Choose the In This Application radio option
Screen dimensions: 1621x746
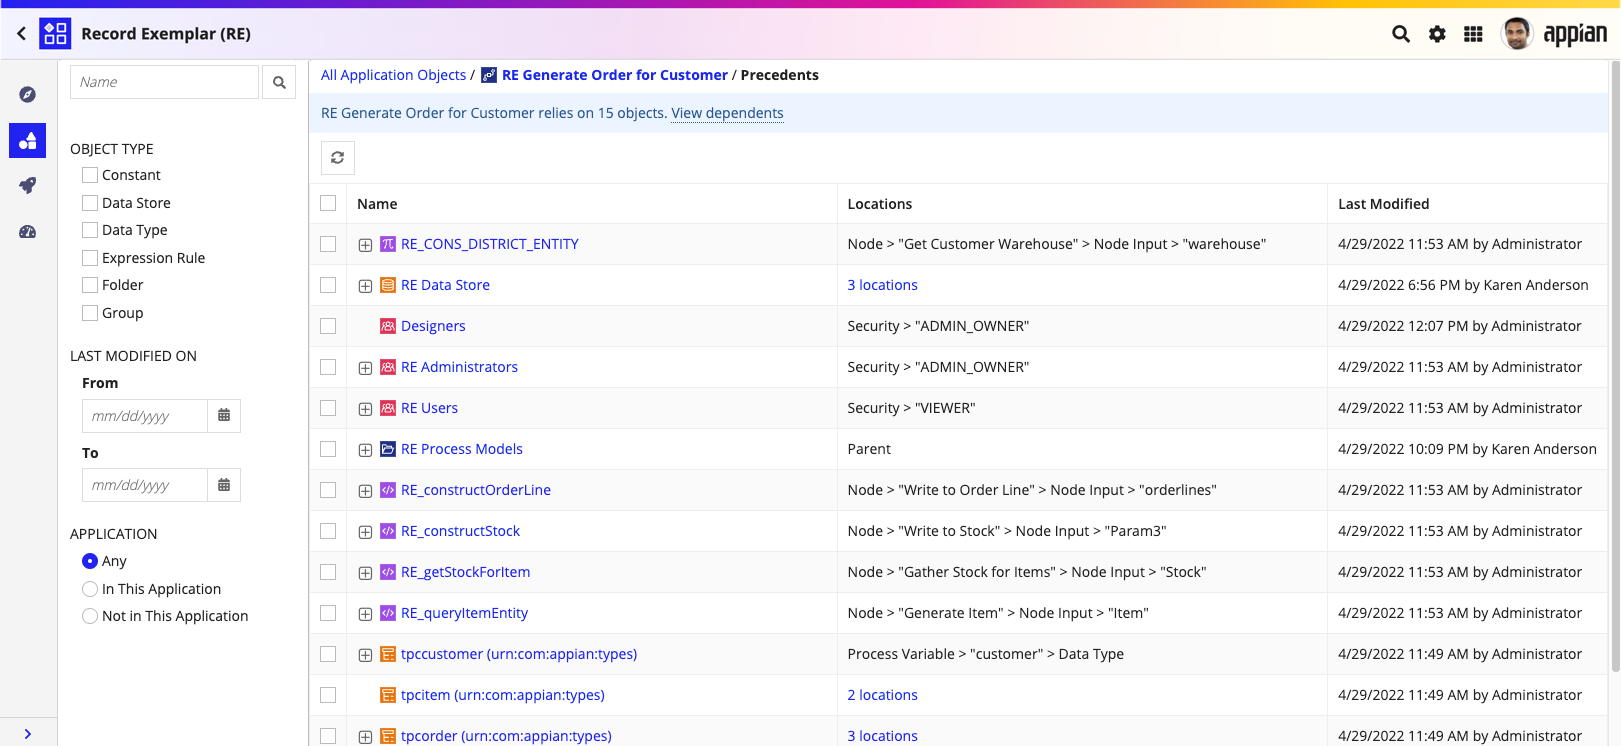[x=90, y=589]
